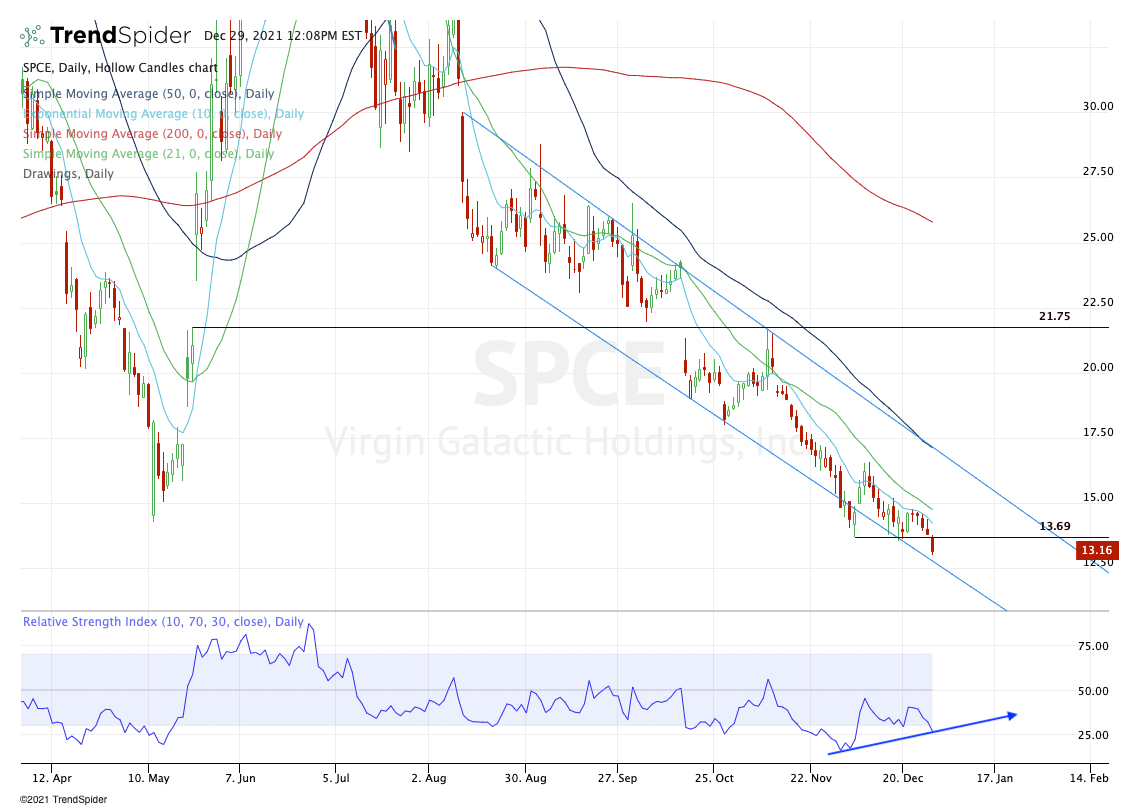Select the Simple Moving Average (200) legend label
Image resolution: width=1139 pixels, height=809 pixels.
[x=153, y=134]
